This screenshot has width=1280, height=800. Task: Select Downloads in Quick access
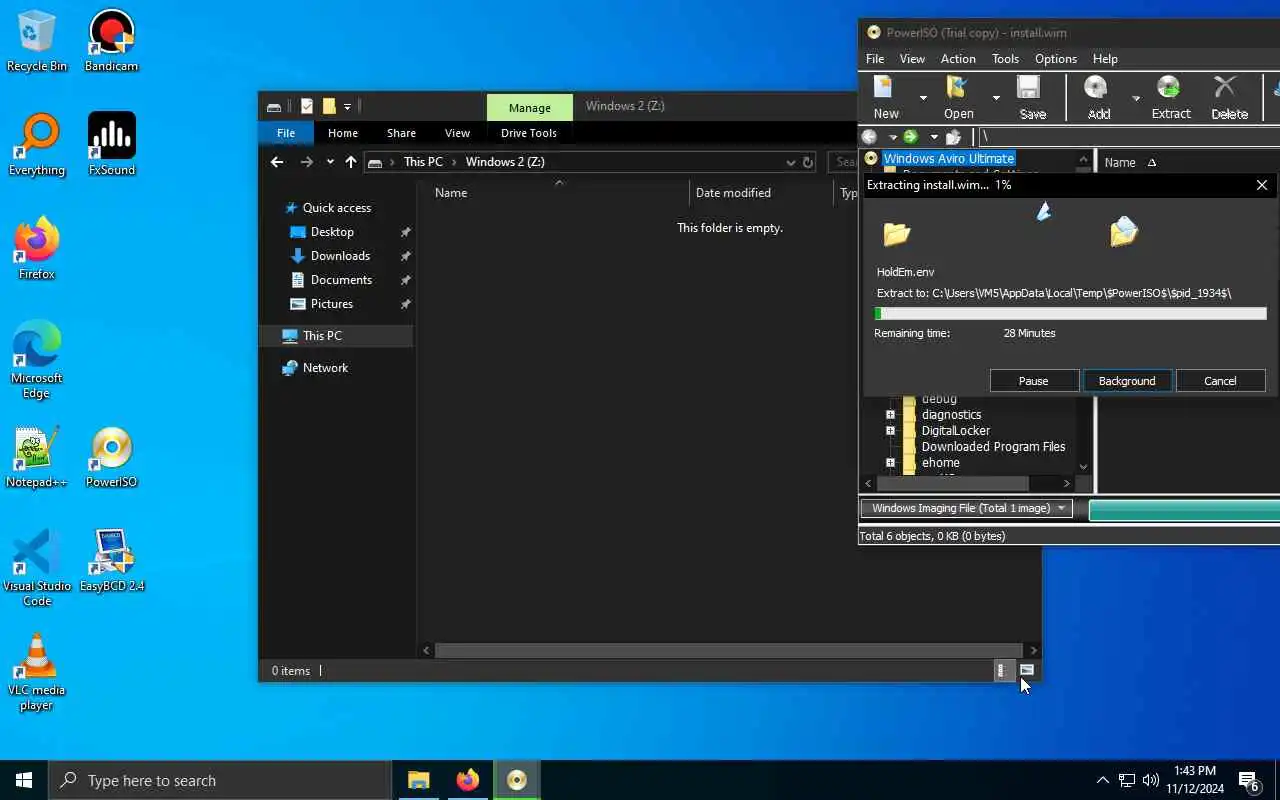(340, 256)
